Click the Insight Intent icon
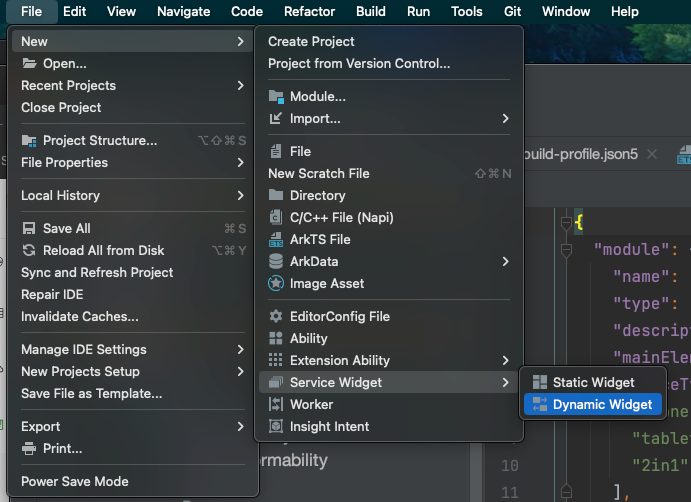The image size is (691, 502). 276,427
